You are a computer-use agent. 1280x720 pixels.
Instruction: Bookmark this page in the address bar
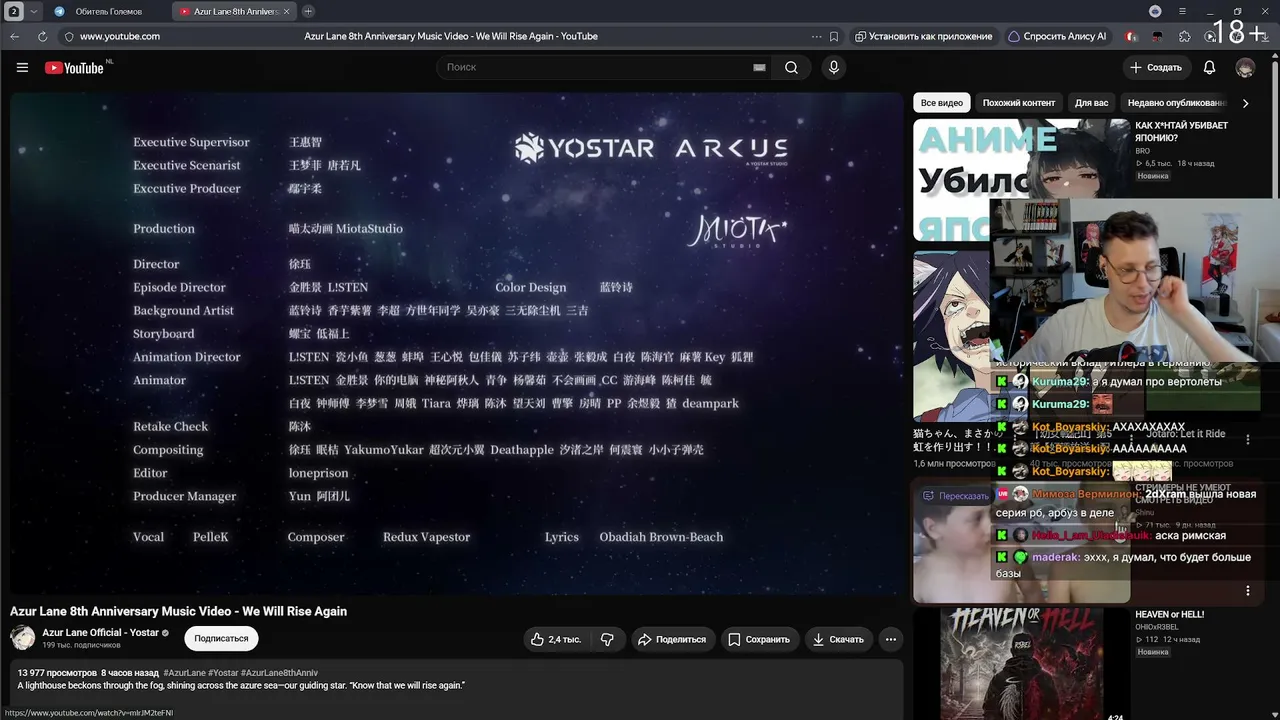point(834,36)
